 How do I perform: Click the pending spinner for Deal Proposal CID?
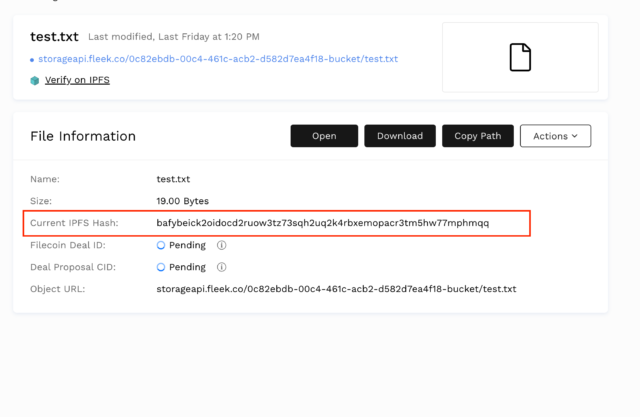click(x=161, y=267)
